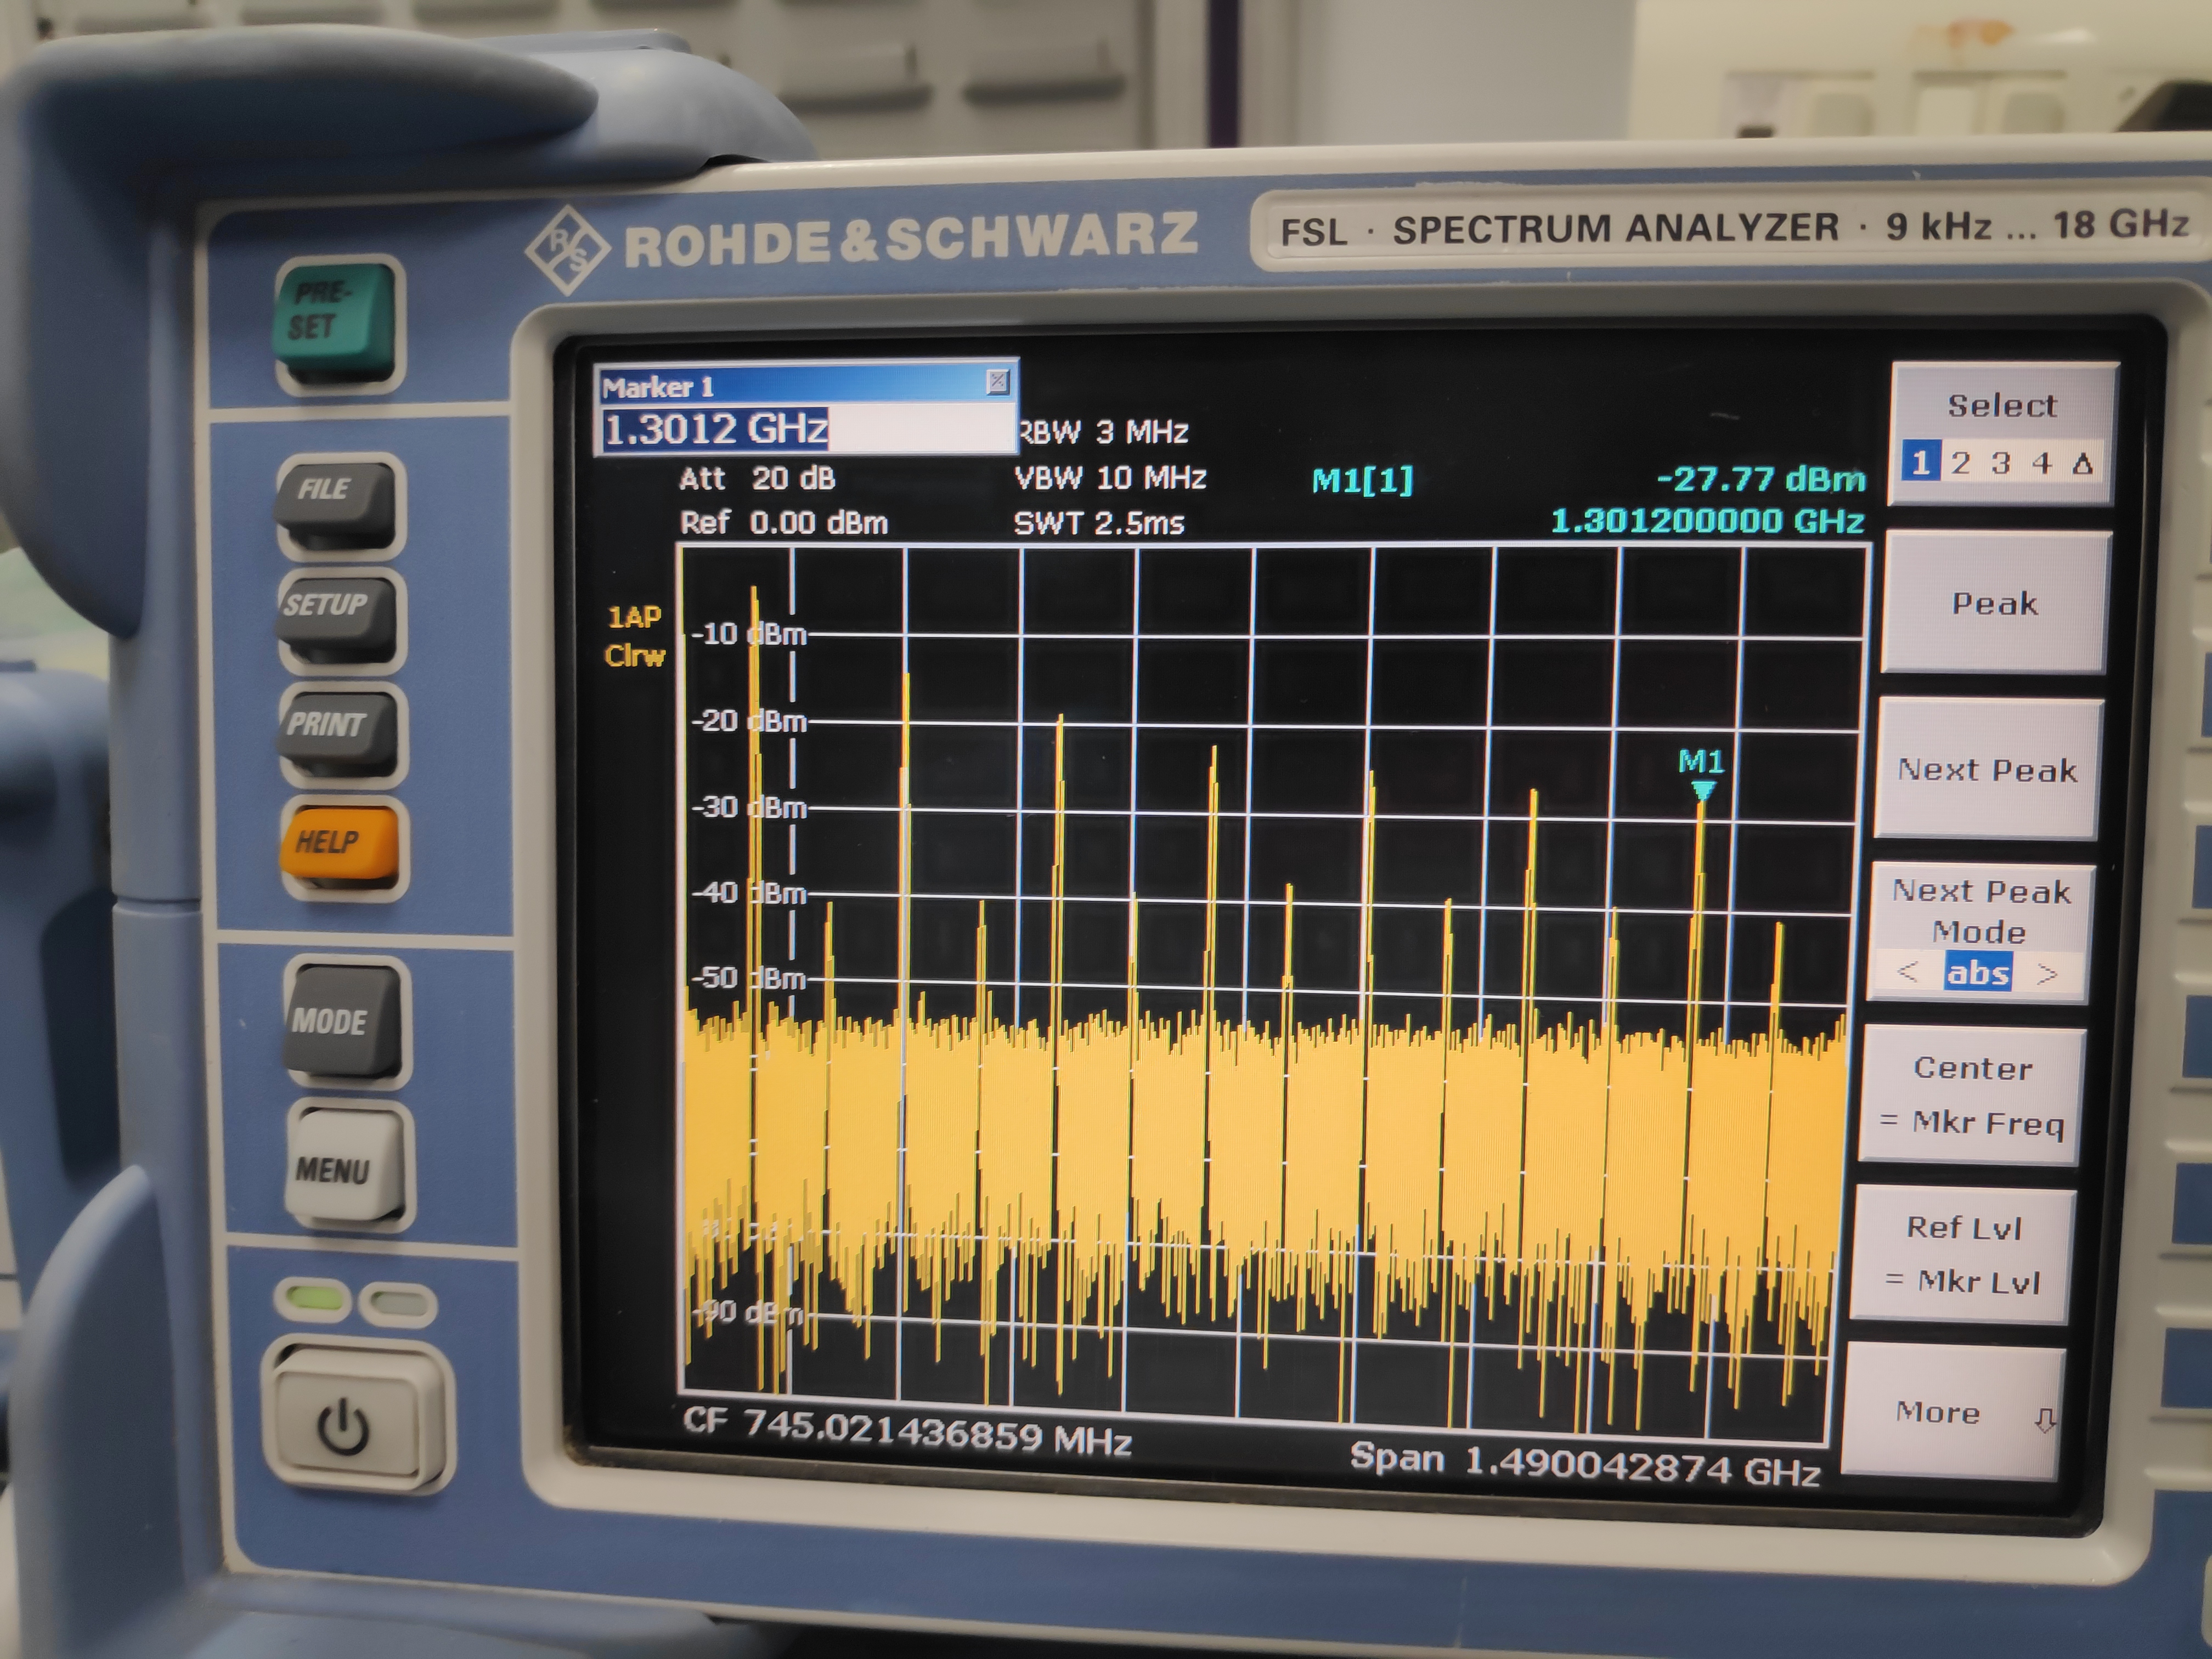
Task: Select marker 3 in Select softkey
Action: click(x=2001, y=463)
